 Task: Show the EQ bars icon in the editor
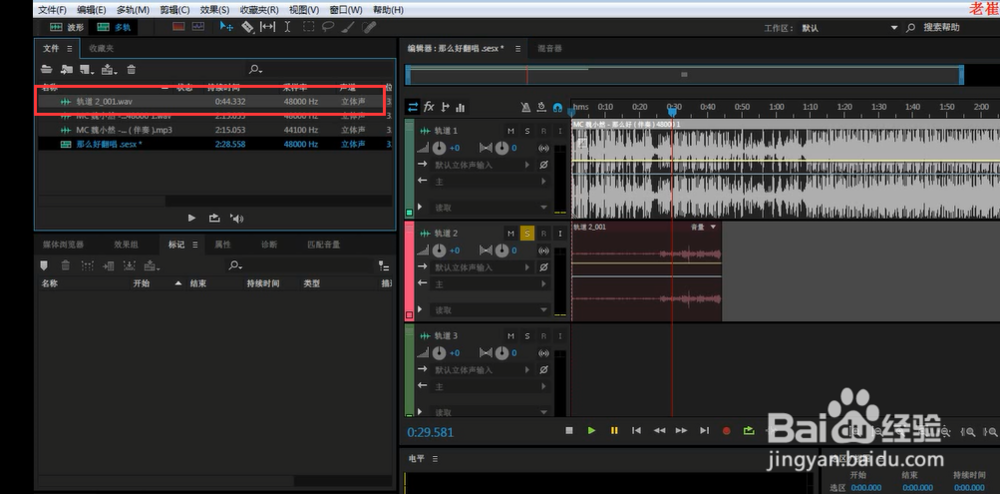click(460, 107)
